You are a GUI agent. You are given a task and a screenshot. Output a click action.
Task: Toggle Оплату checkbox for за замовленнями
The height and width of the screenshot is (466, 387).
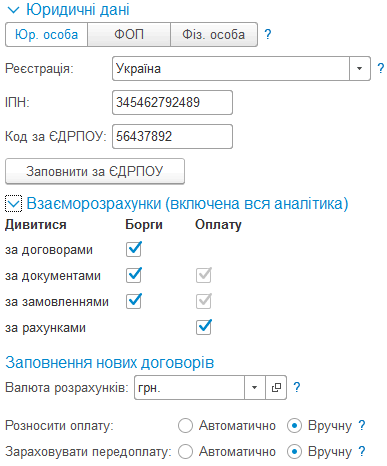point(204,301)
